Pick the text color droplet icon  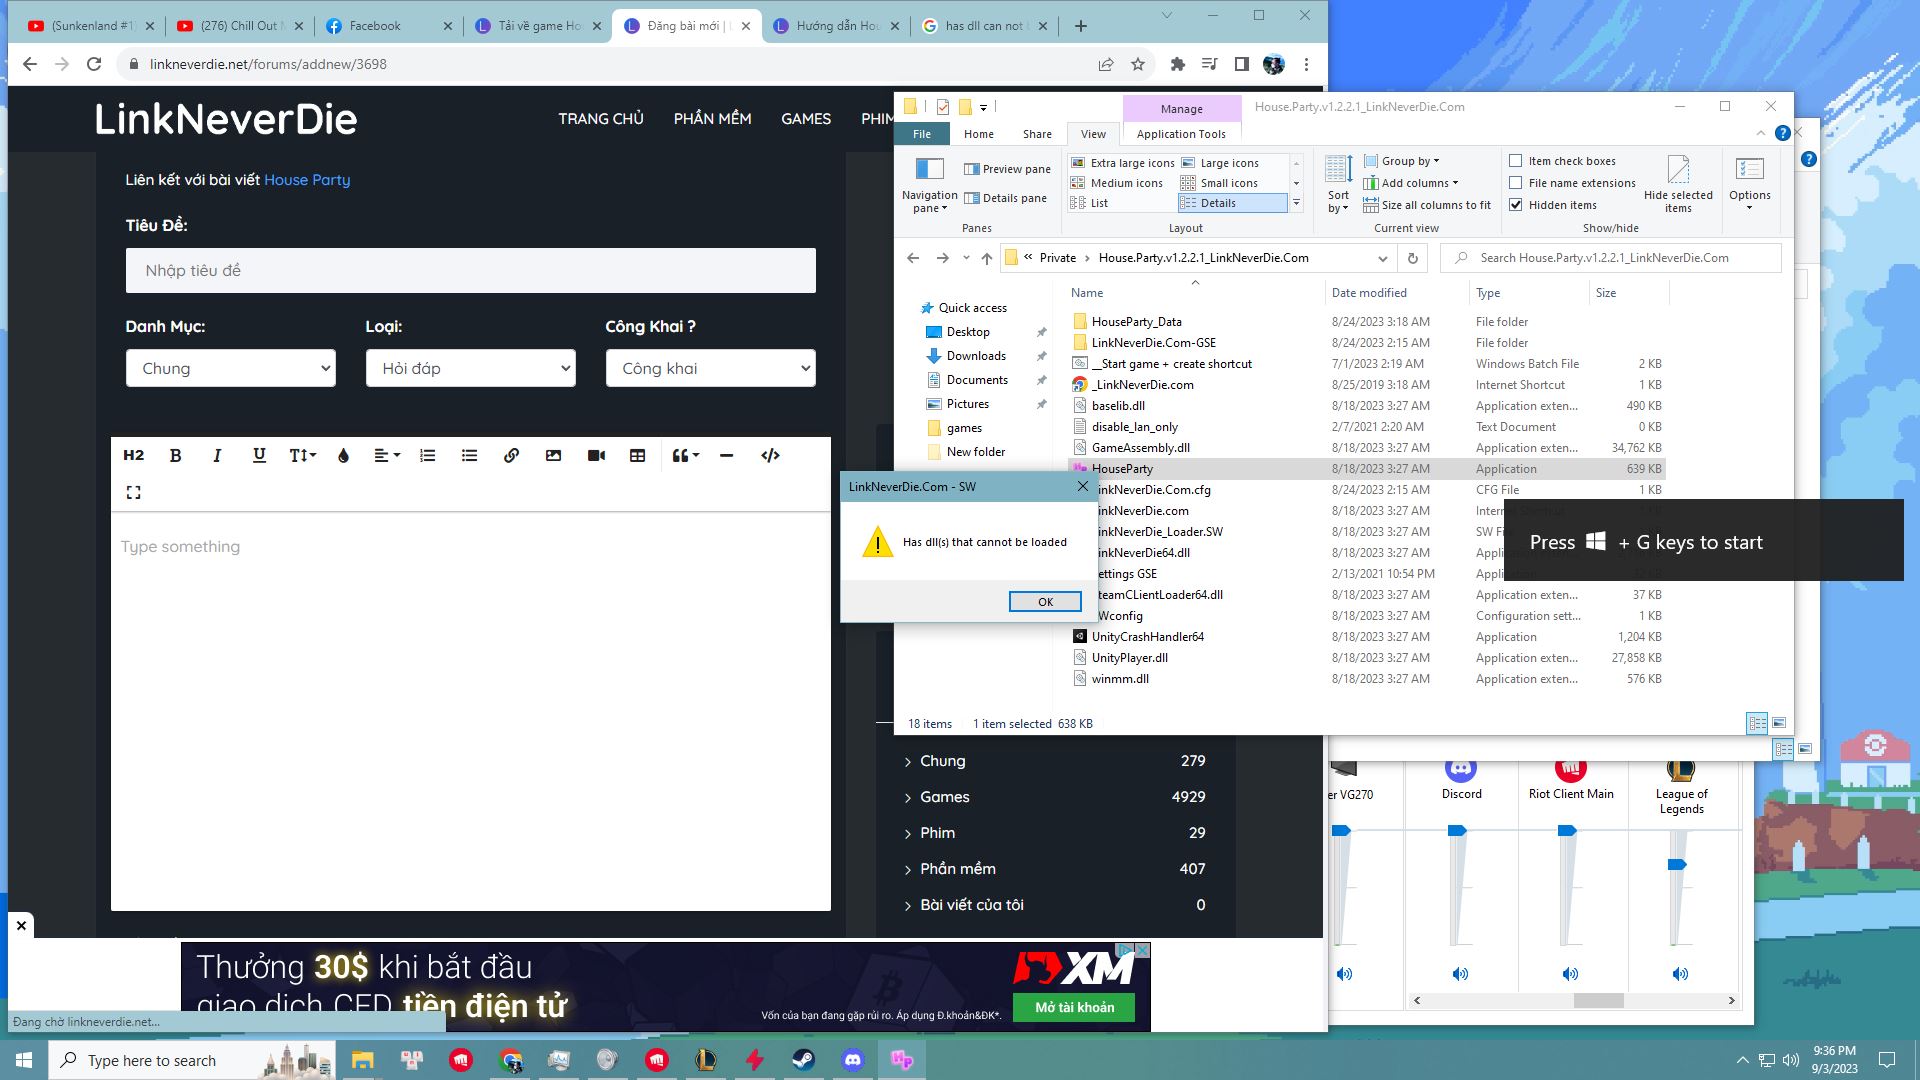coord(343,456)
